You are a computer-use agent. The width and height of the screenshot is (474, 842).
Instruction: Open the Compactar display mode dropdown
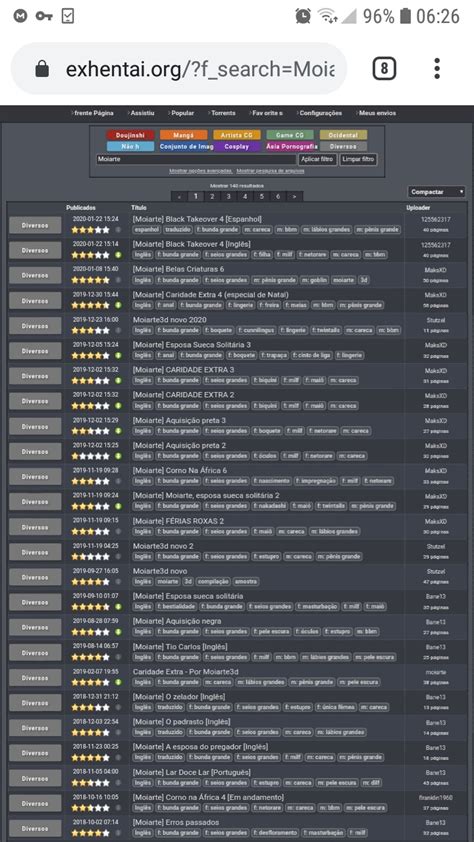pyautogui.click(x=436, y=192)
